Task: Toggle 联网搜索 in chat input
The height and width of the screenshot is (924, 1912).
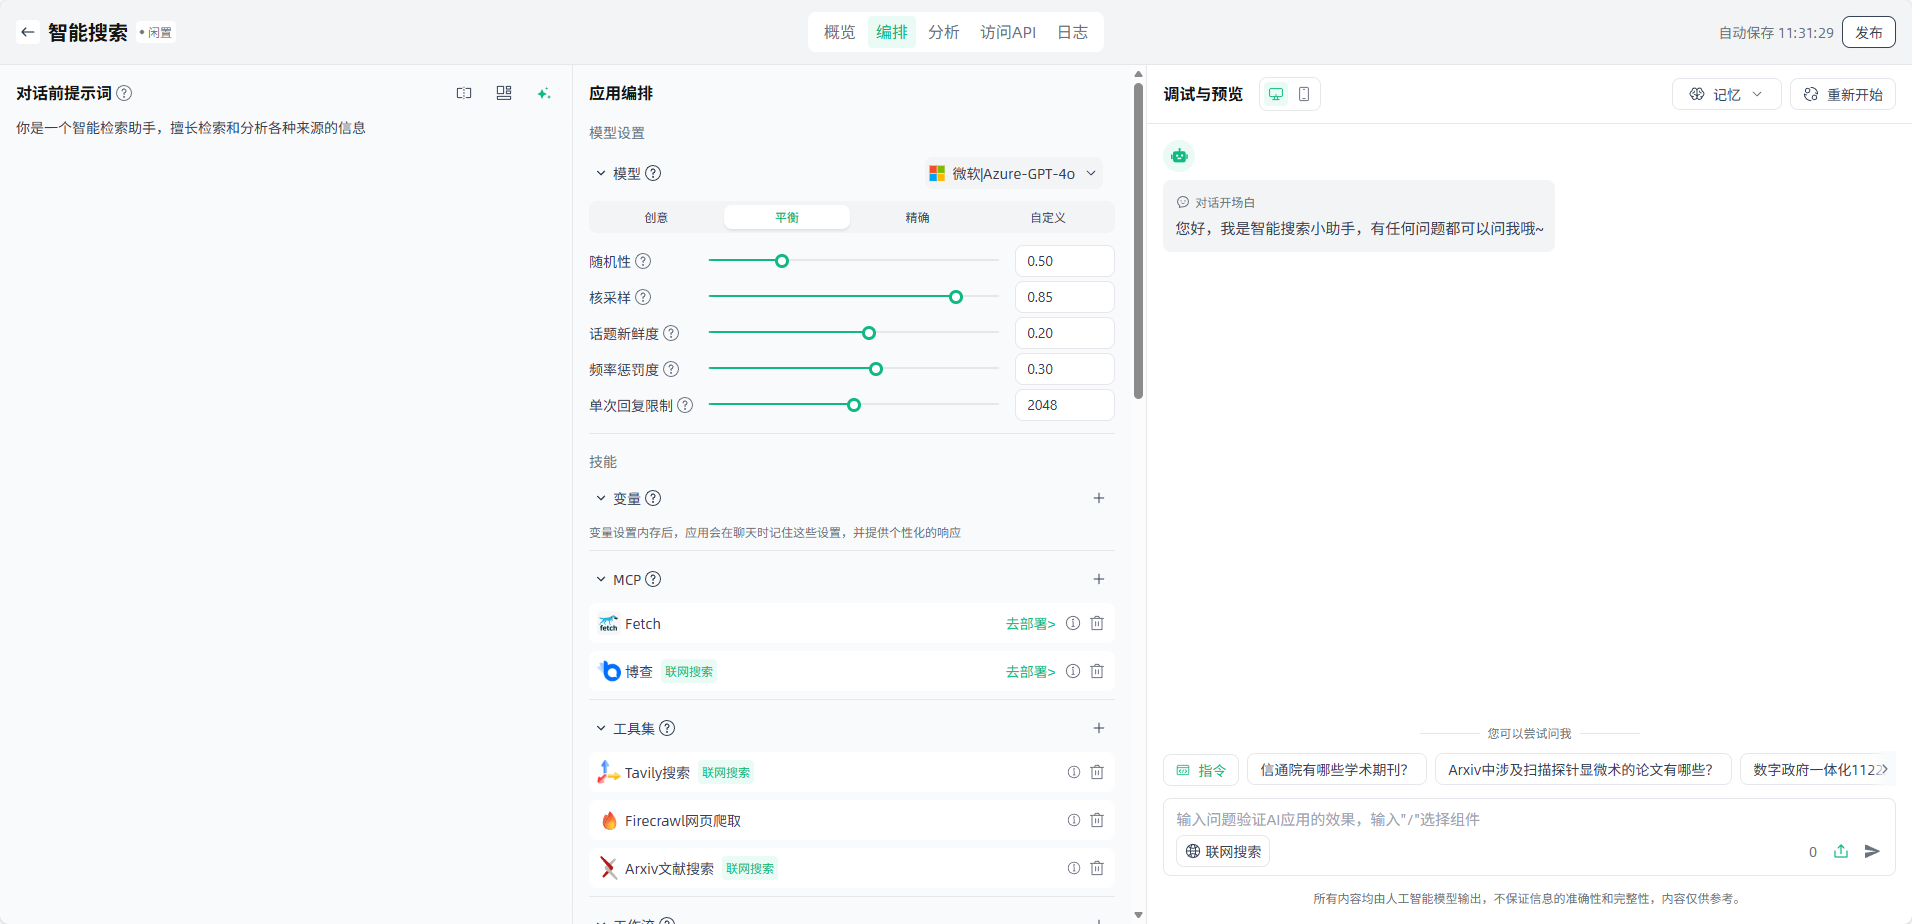Action: (x=1223, y=851)
